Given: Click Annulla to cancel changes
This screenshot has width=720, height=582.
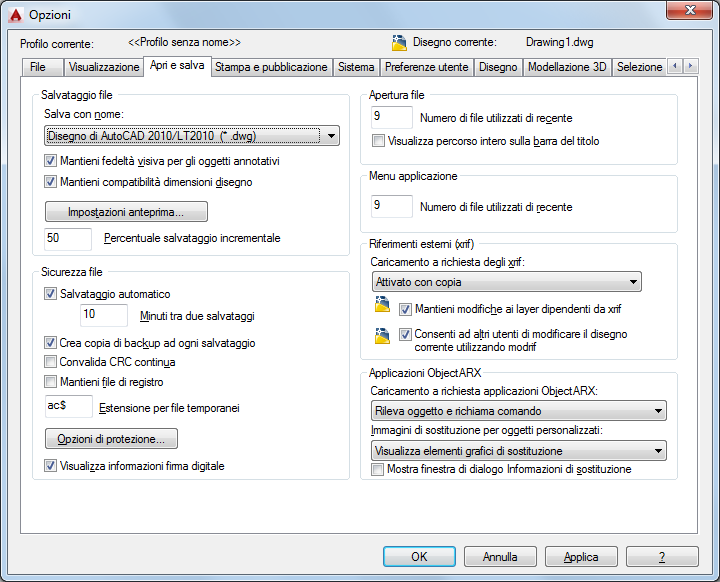Looking at the screenshot, I should 500,557.
